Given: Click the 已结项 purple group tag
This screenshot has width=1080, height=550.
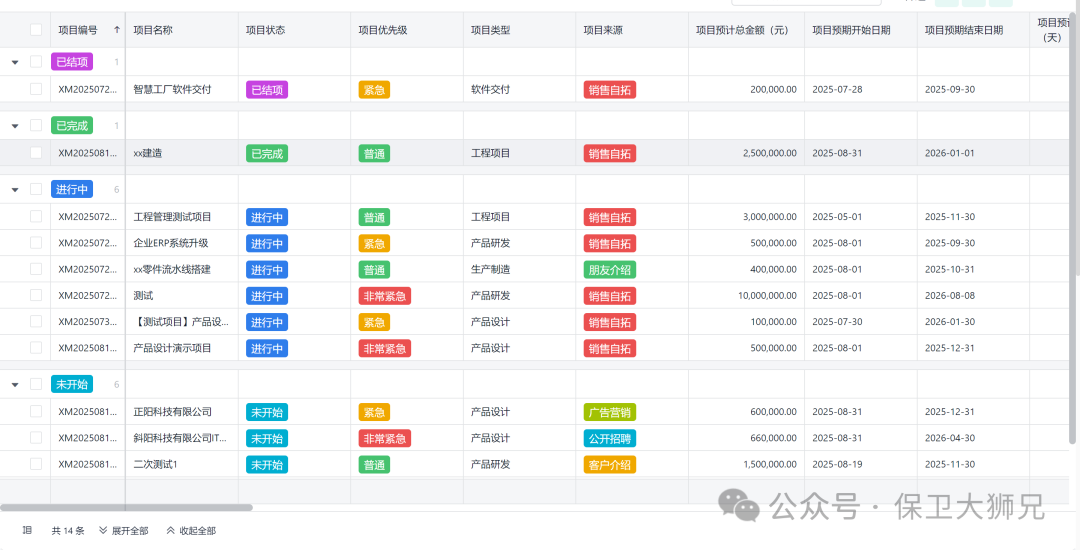Looking at the screenshot, I should pyautogui.click(x=72, y=62).
